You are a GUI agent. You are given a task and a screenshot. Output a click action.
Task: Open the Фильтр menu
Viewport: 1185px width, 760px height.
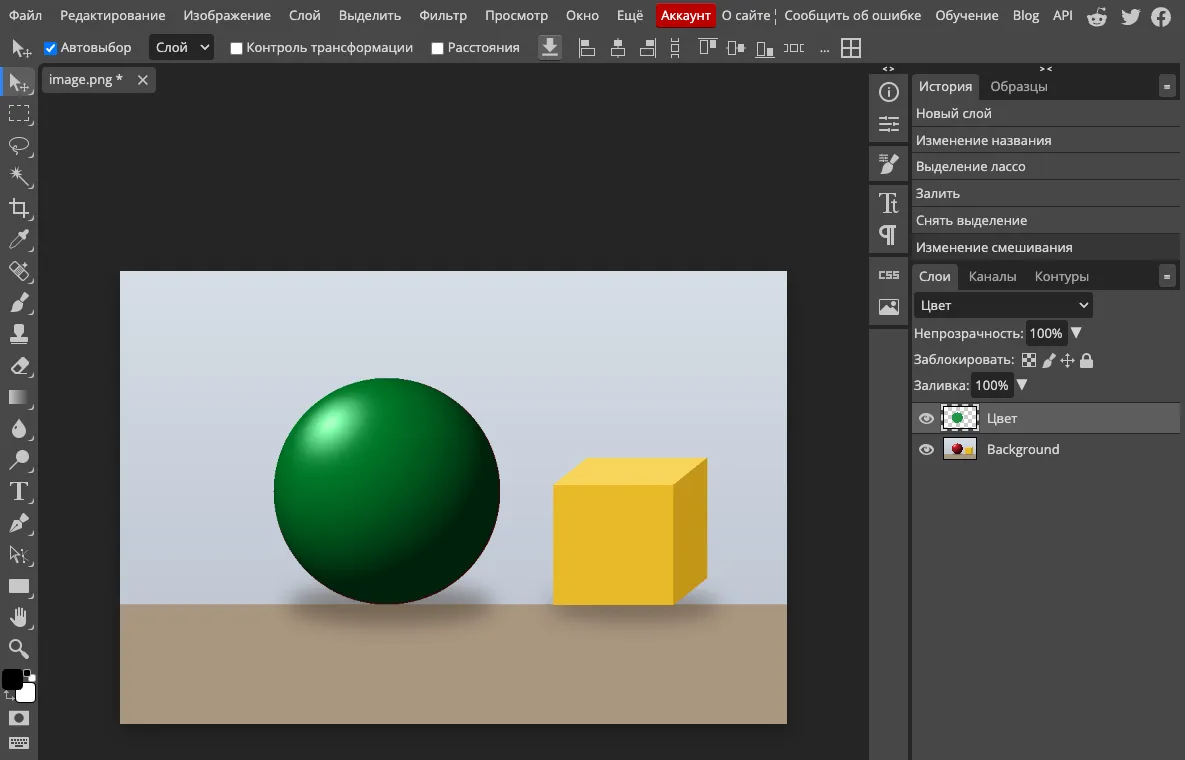tap(443, 15)
